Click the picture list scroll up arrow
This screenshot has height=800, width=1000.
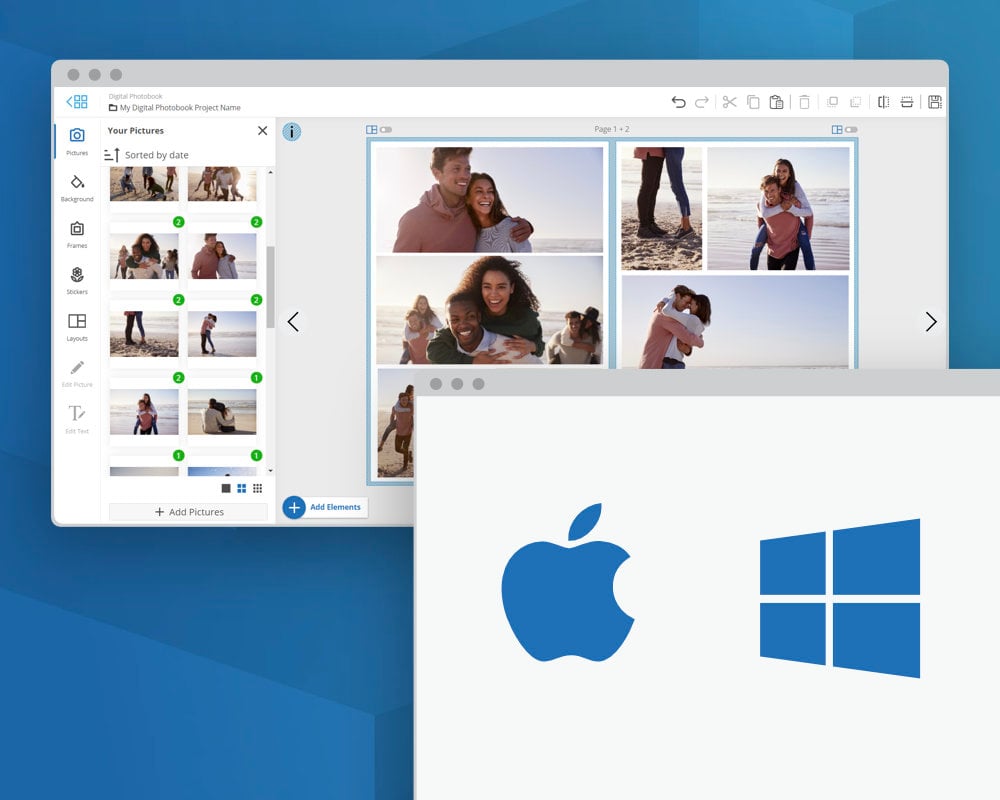(270, 172)
